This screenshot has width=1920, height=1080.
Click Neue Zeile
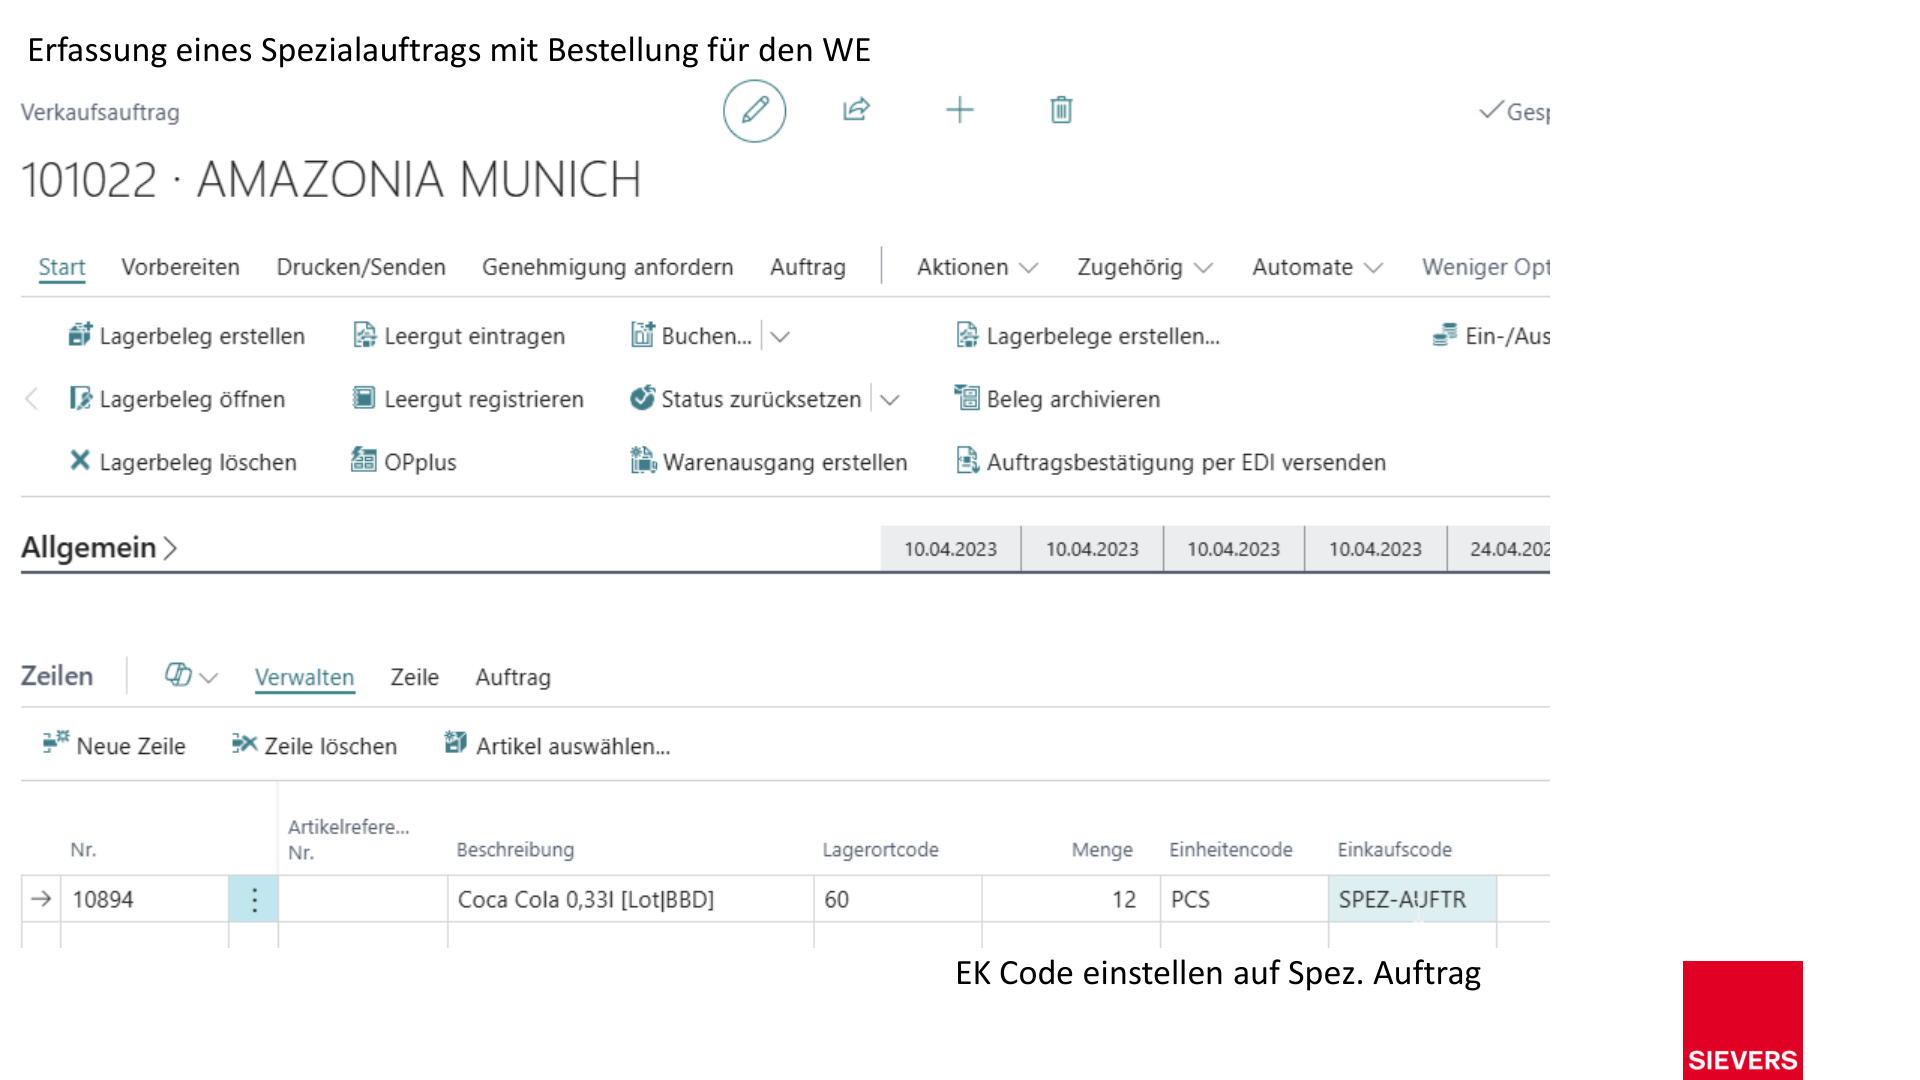click(114, 746)
